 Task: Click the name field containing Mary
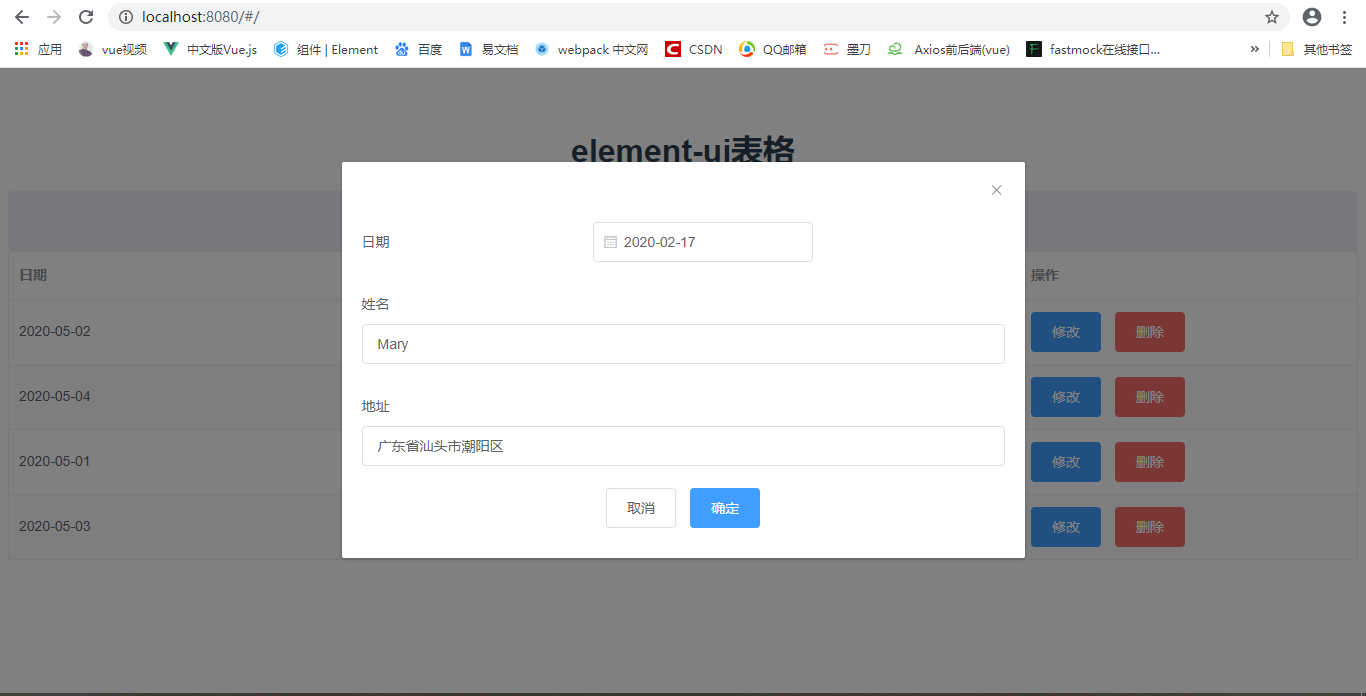(683, 343)
